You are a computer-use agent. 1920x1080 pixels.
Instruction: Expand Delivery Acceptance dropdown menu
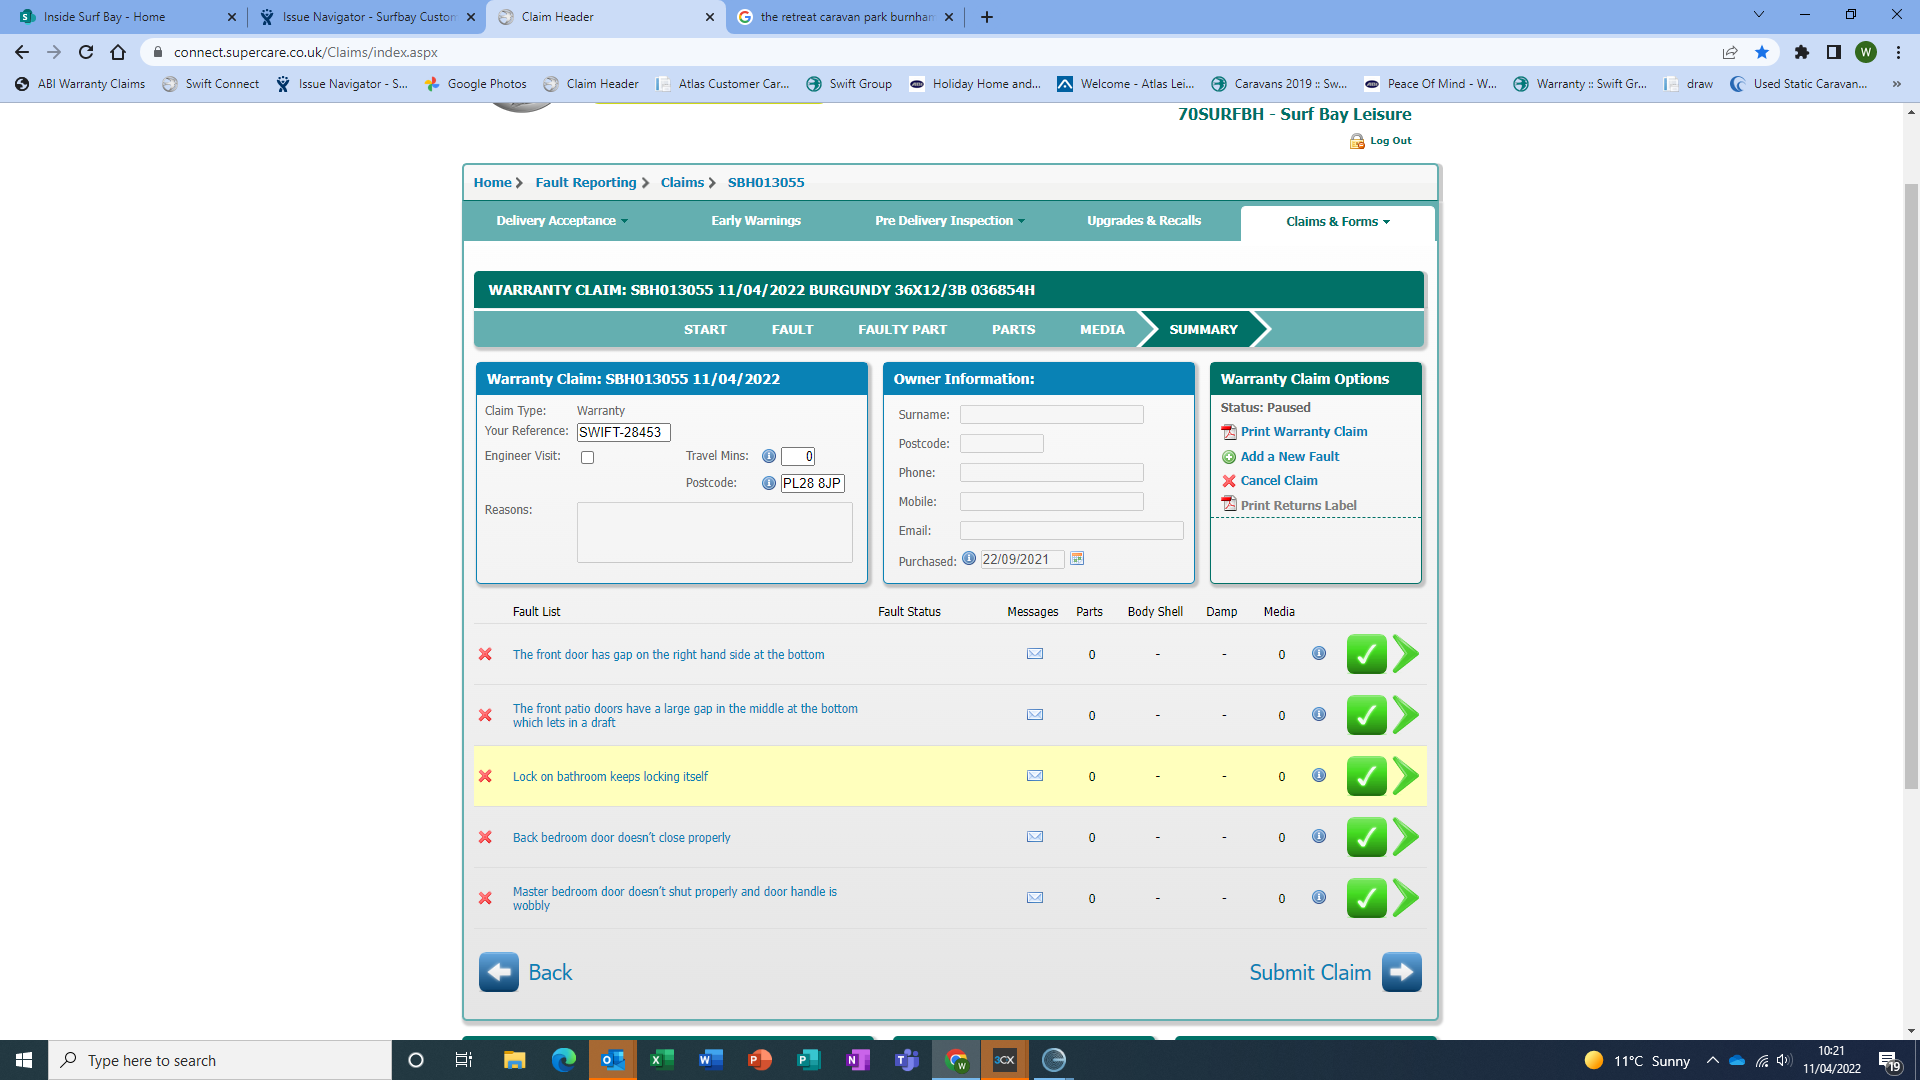(562, 221)
